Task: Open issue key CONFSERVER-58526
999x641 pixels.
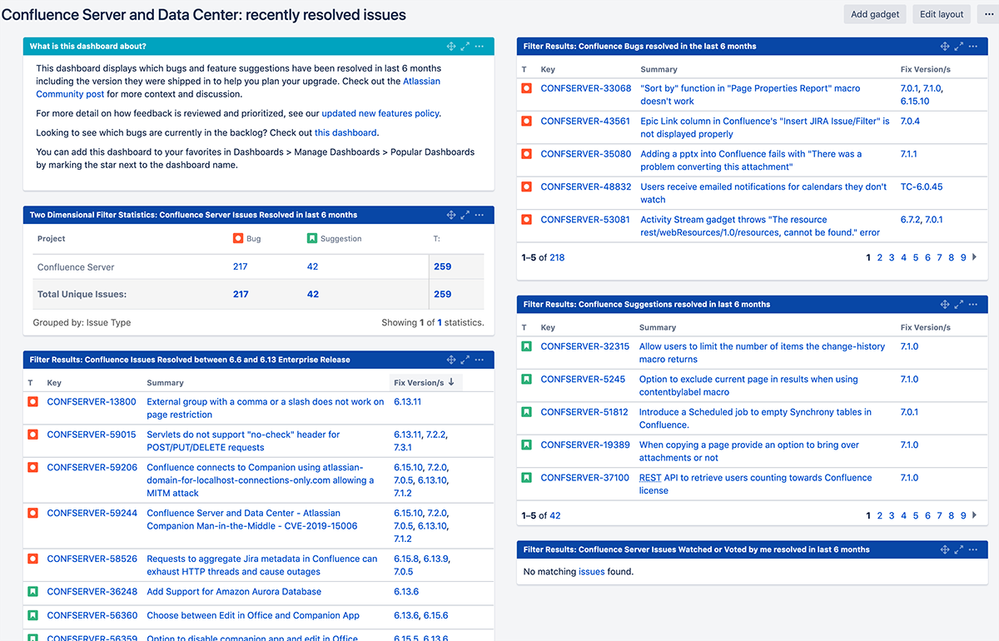Action: click(x=92, y=559)
